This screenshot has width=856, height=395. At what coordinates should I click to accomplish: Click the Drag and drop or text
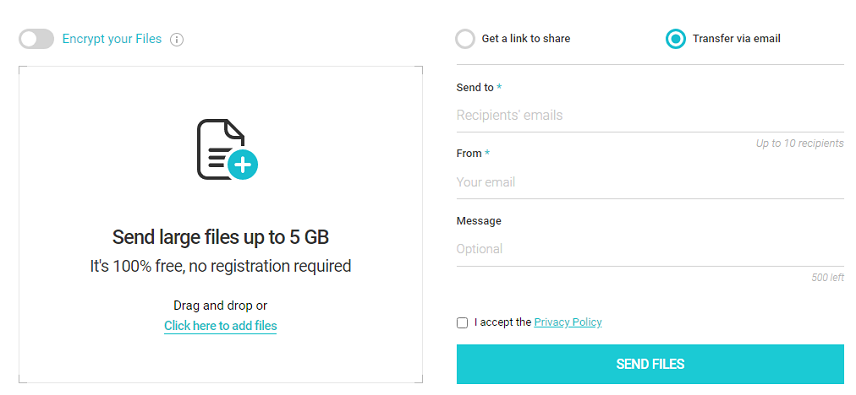[221, 305]
